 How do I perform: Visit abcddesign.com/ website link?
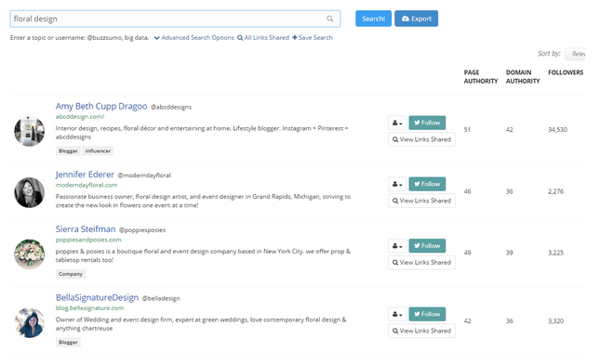(80, 117)
